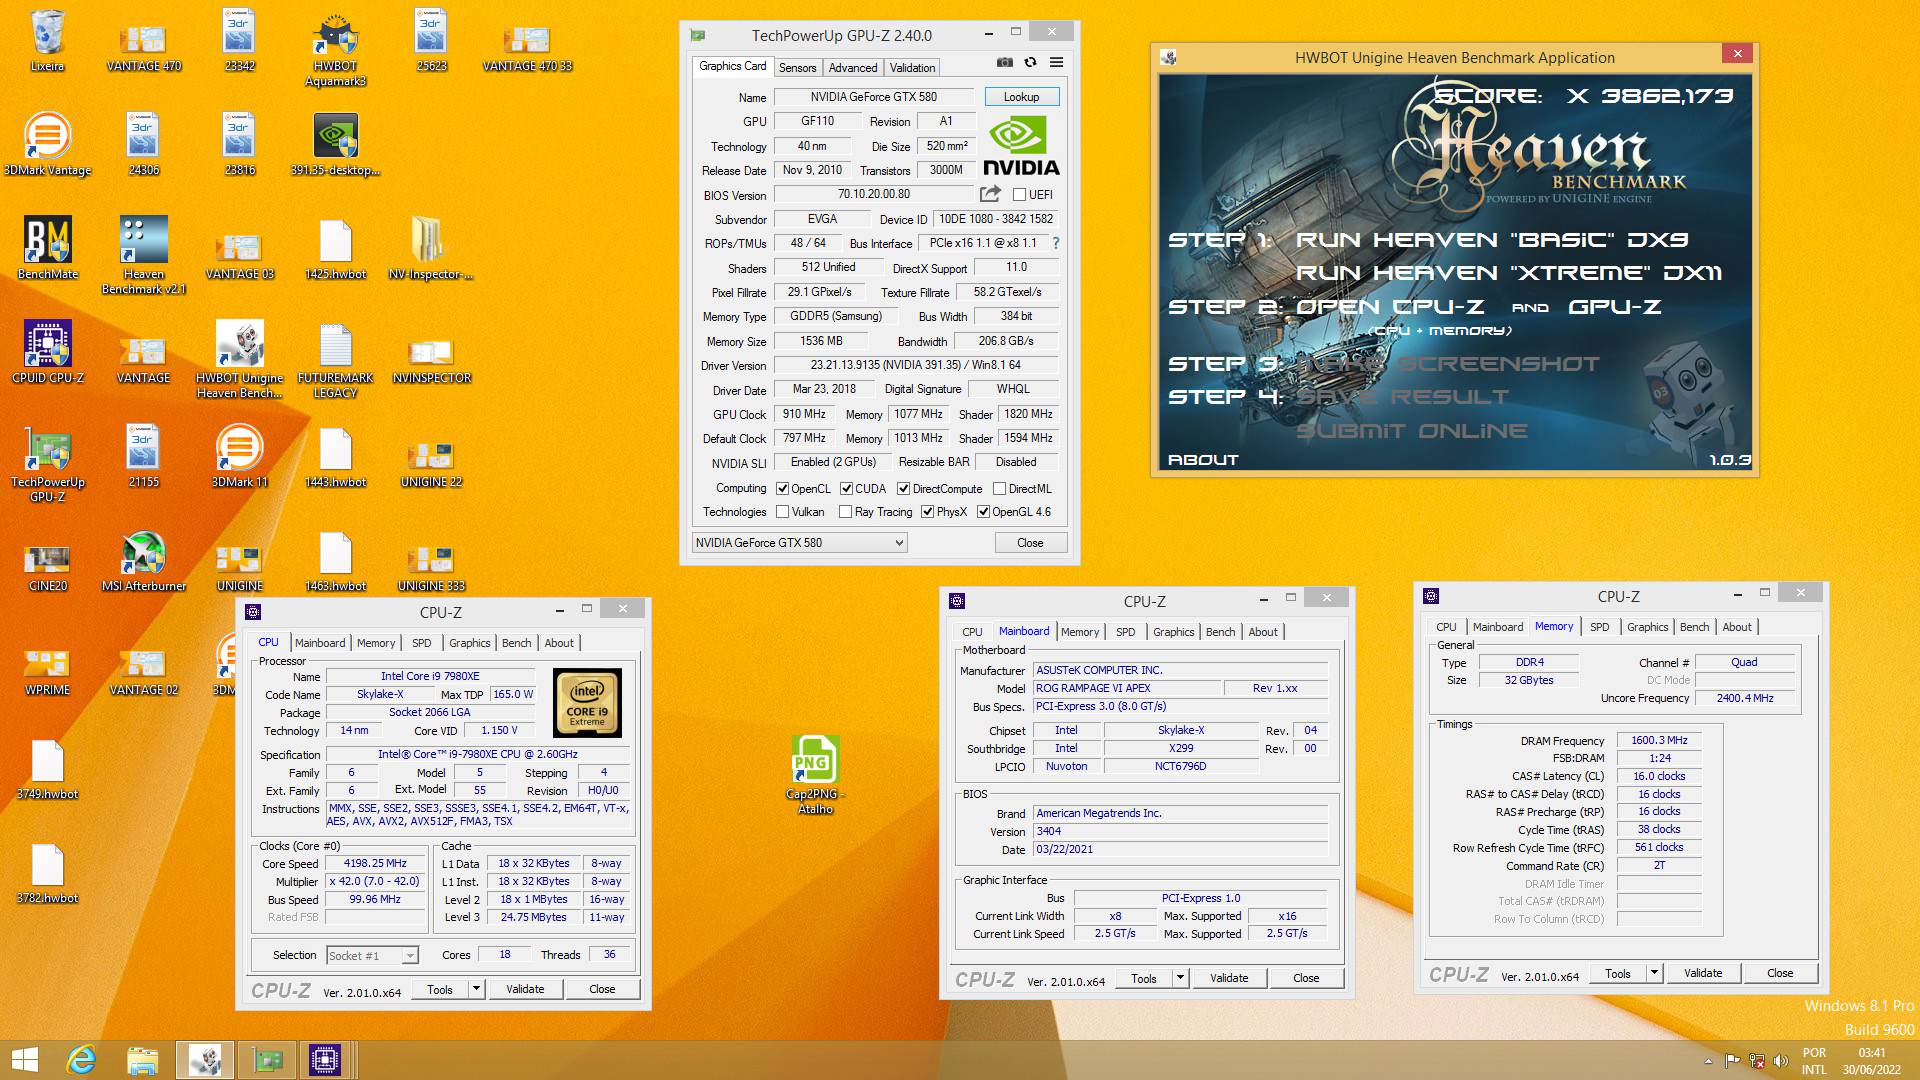The width and height of the screenshot is (1920, 1080).
Task: Click the Lookup button in GPU-Z
Action: tap(1021, 97)
